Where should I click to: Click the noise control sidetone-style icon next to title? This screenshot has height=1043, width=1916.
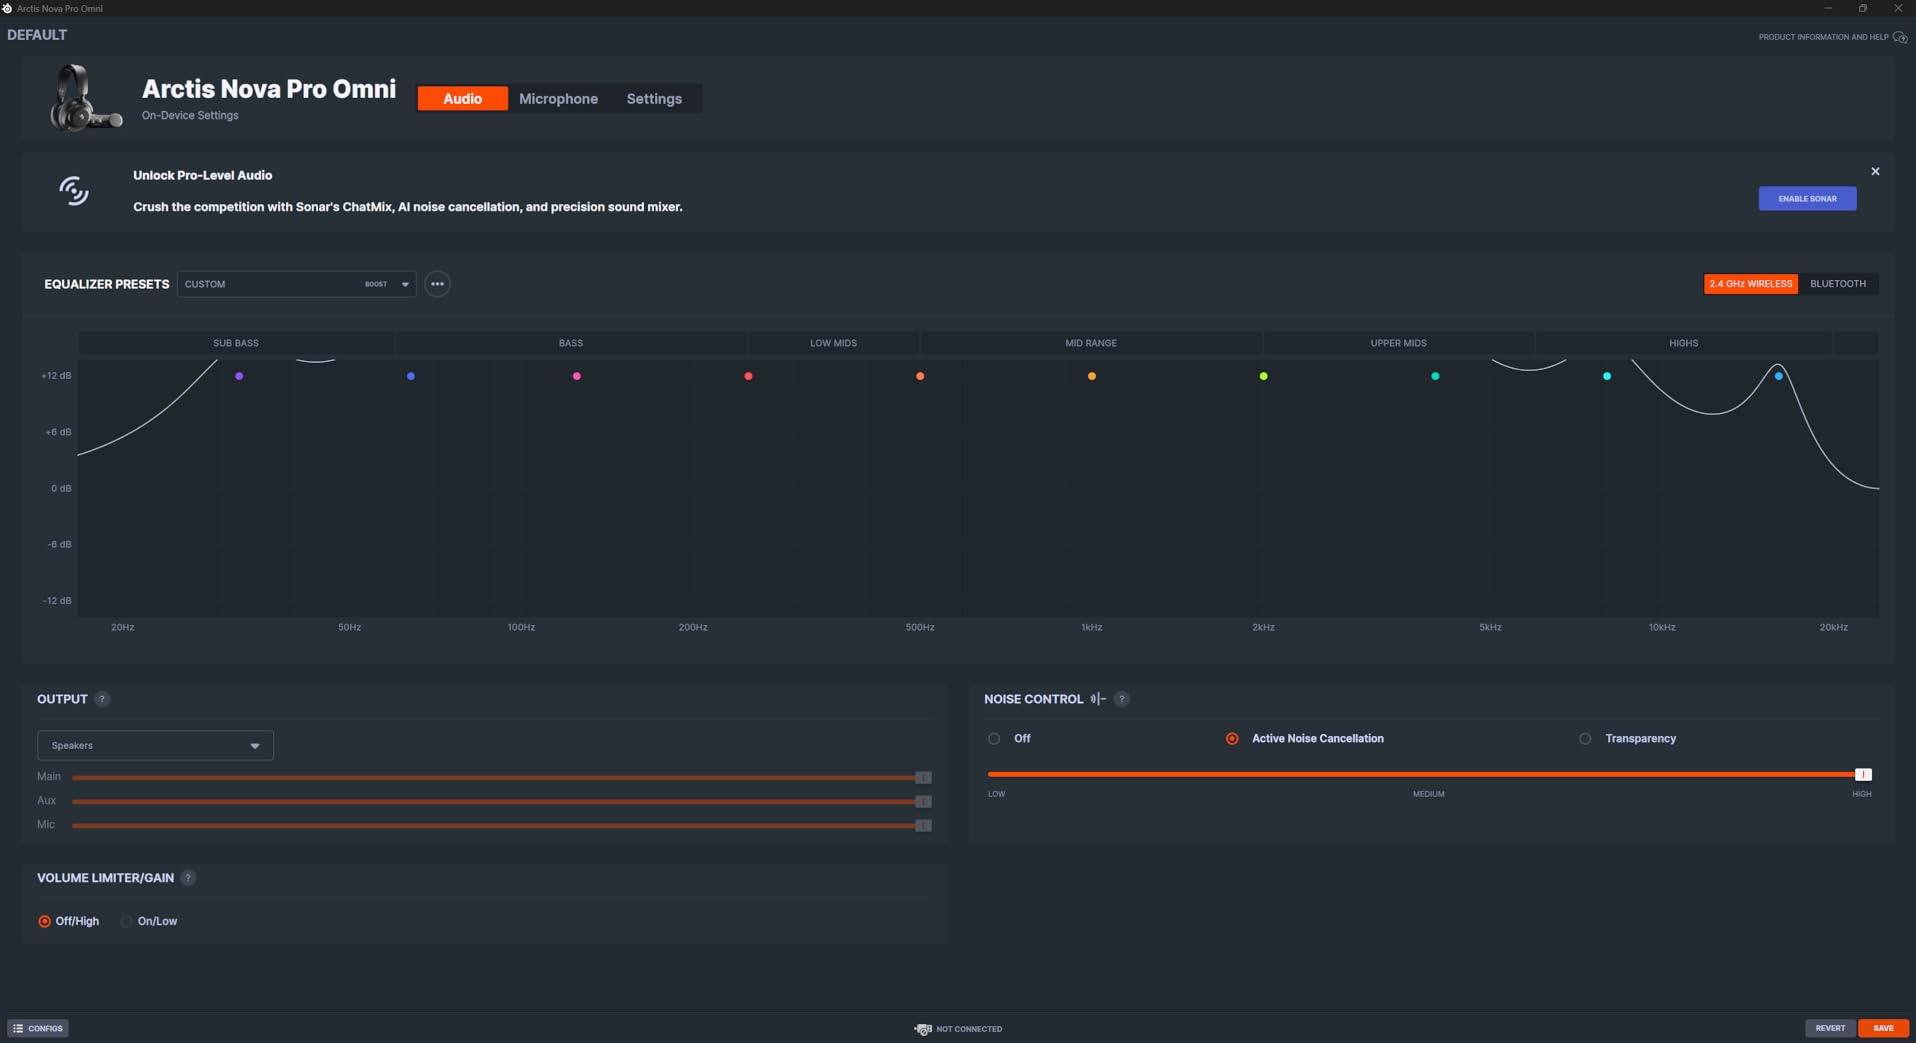pos(1098,699)
